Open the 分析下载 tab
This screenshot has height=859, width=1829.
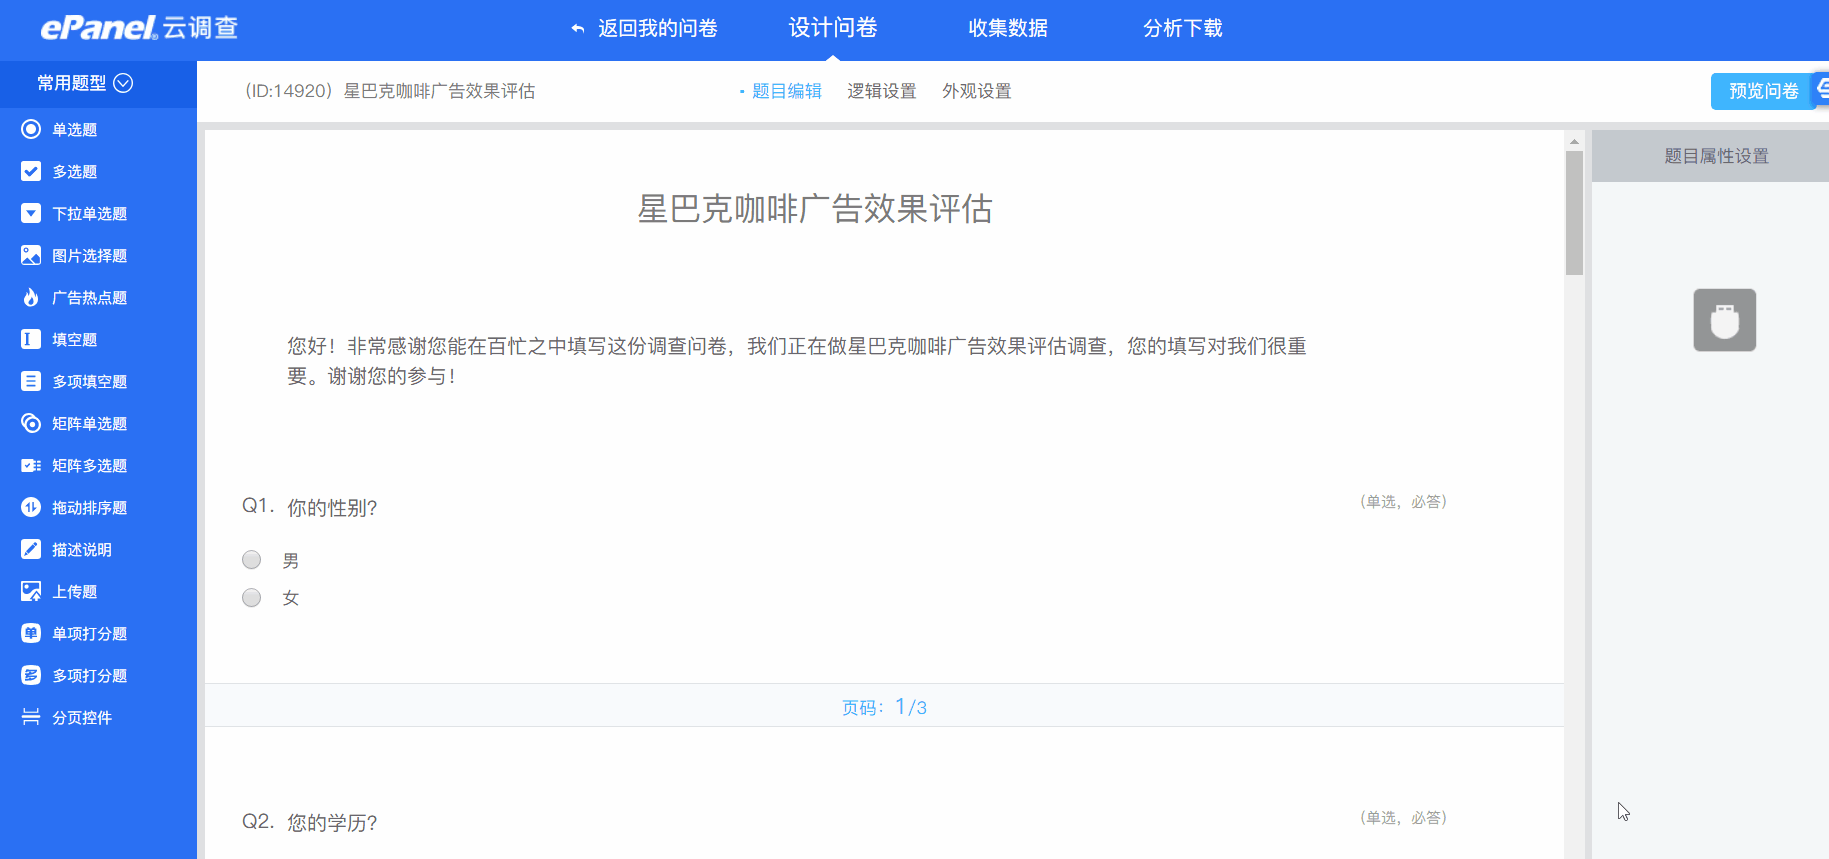(x=1183, y=28)
